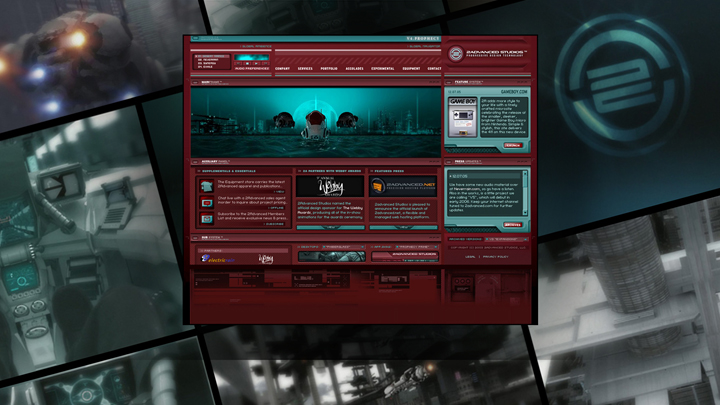Image resolution: width=720 pixels, height=405 pixels.
Task: Click the electricrain partner logo
Action: 218,259
